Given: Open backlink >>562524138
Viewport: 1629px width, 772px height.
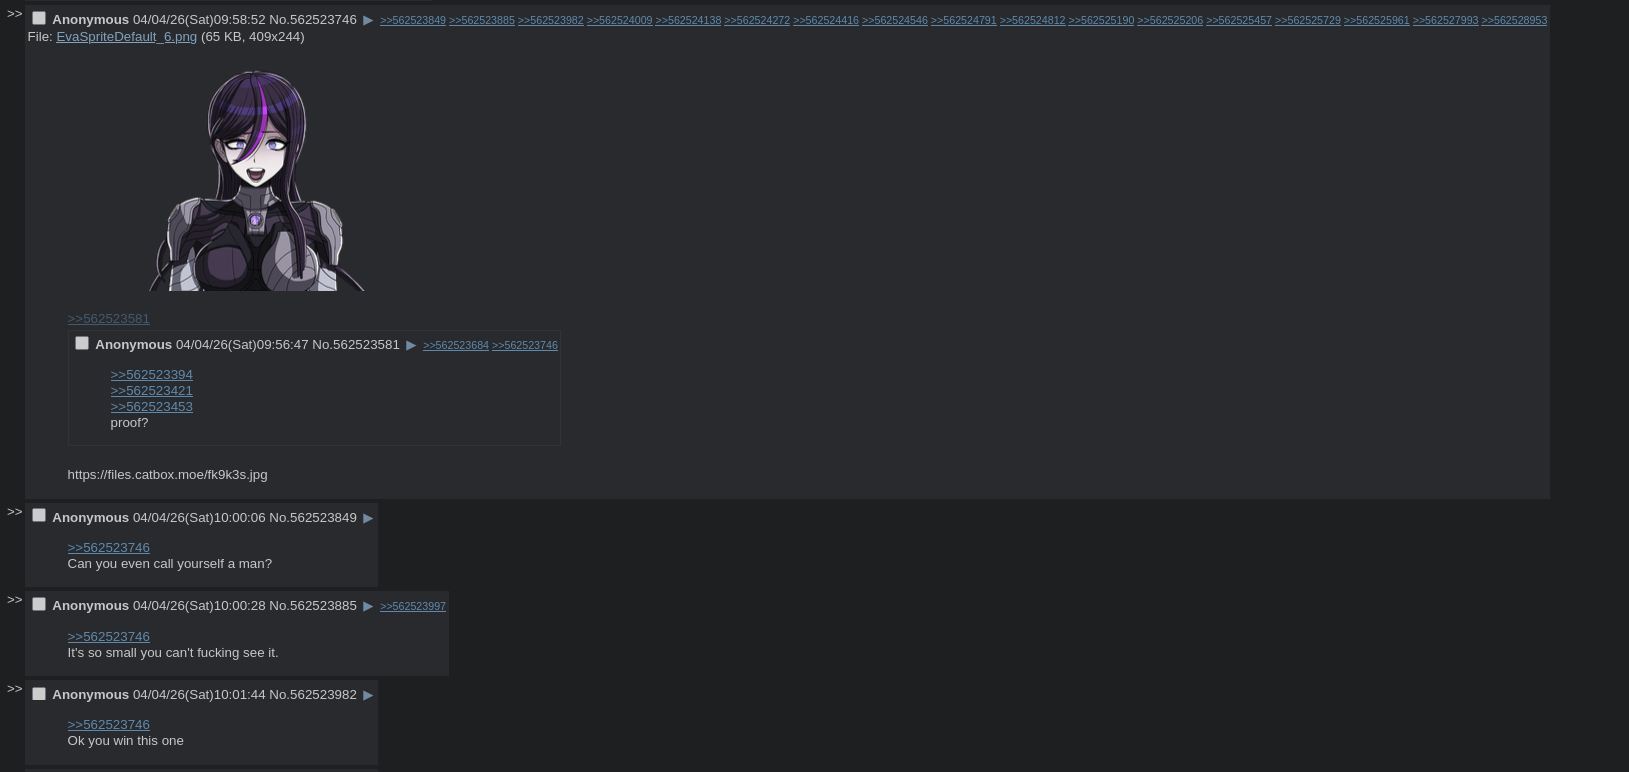Looking at the screenshot, I should point(688,20).
